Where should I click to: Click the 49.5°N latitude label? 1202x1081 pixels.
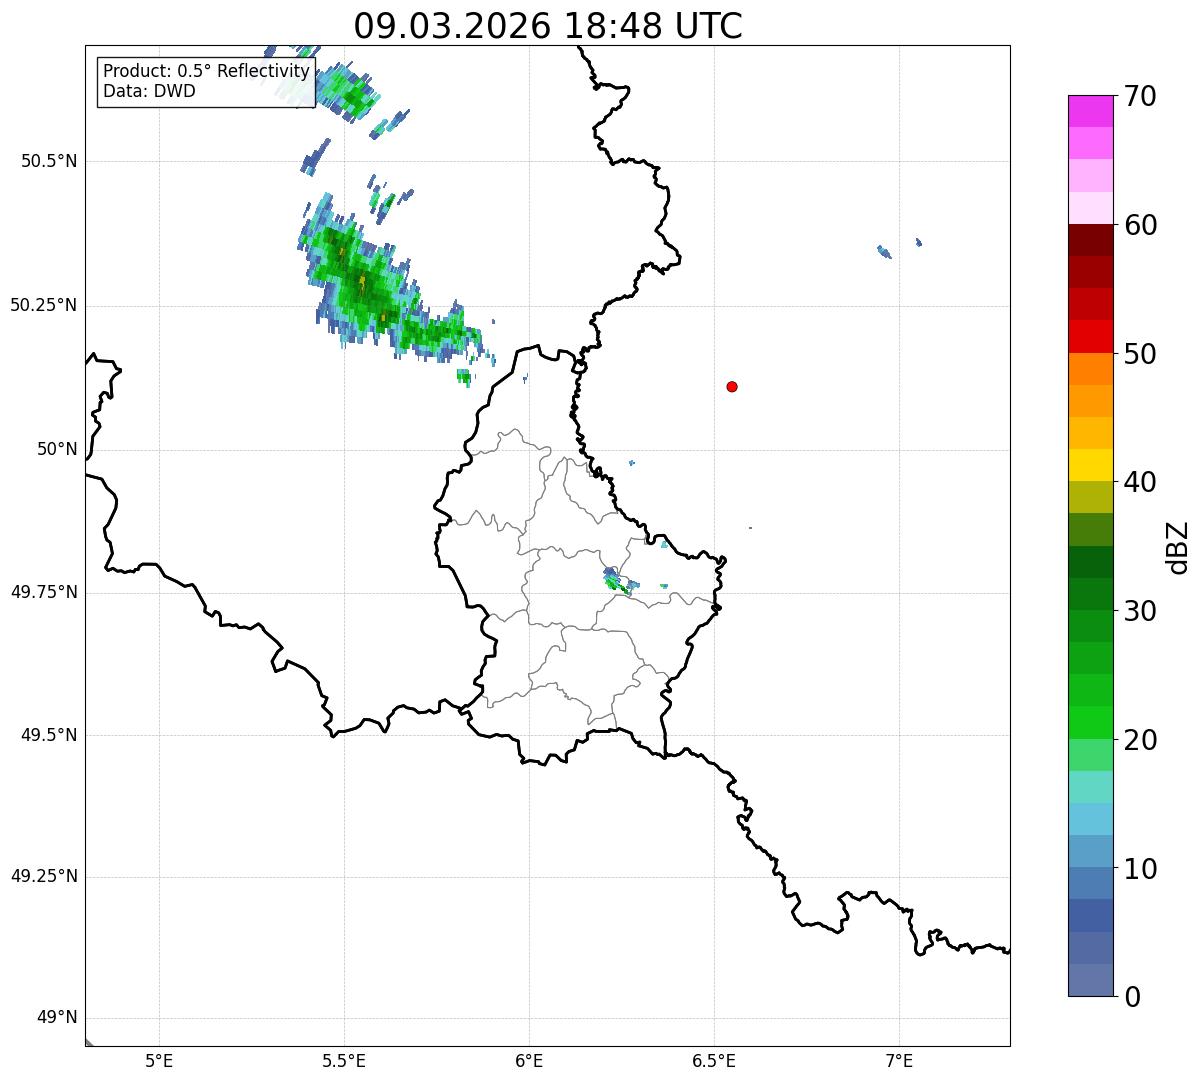(49, 736)
